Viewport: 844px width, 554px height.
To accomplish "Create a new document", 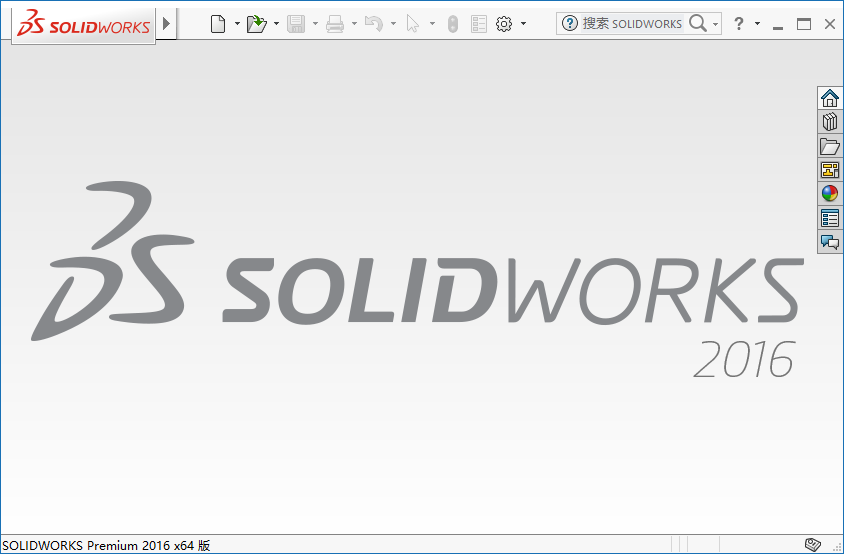I will pyautogui.click(x=218, y=24).
